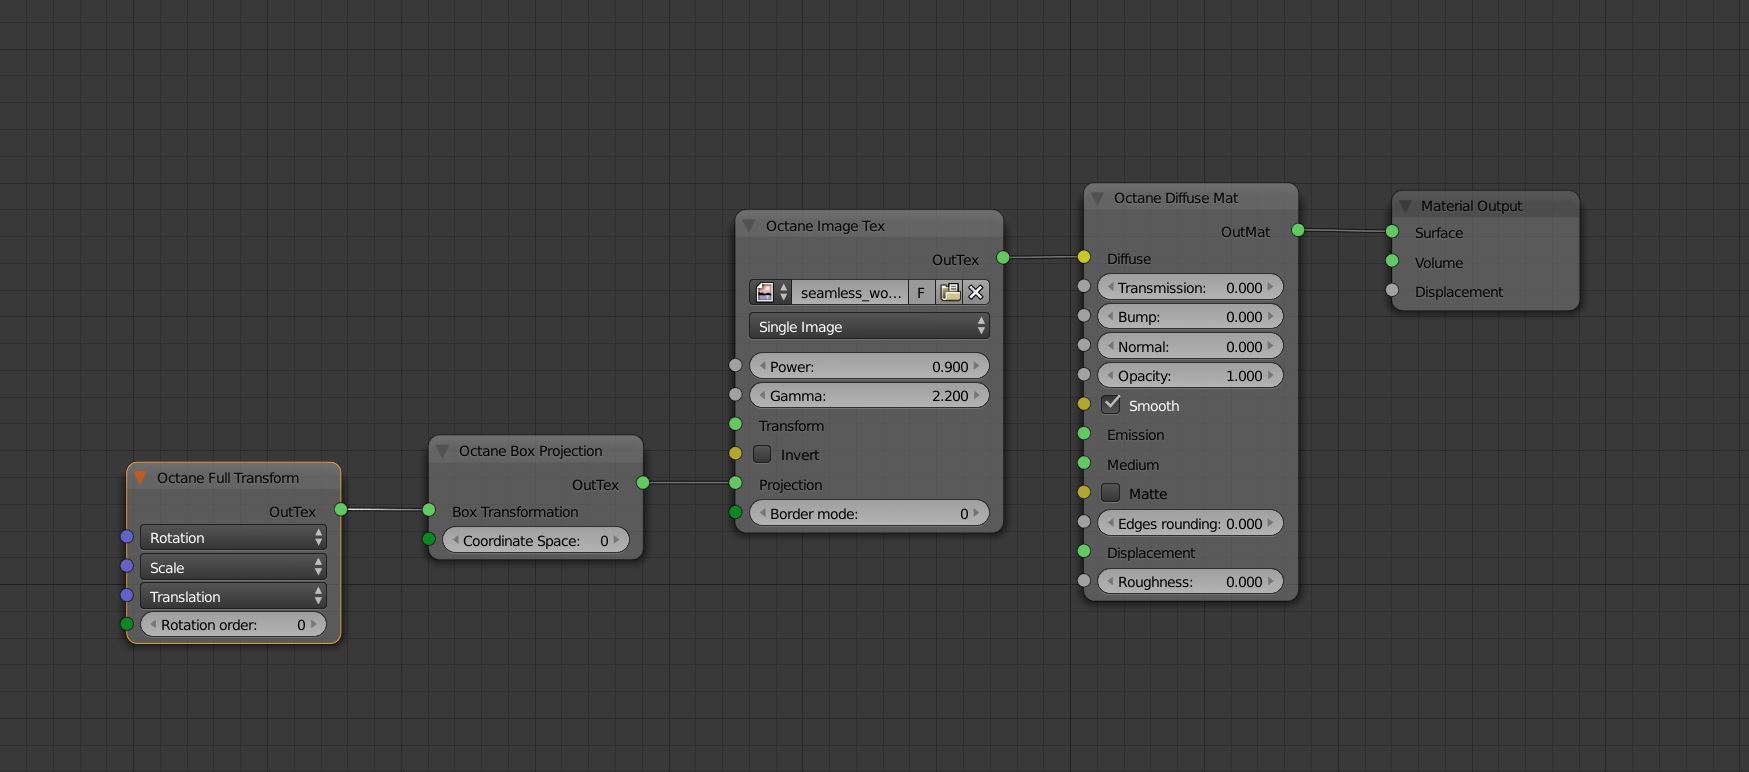Click the Displacement socket on Material Output

[1392, 290]
